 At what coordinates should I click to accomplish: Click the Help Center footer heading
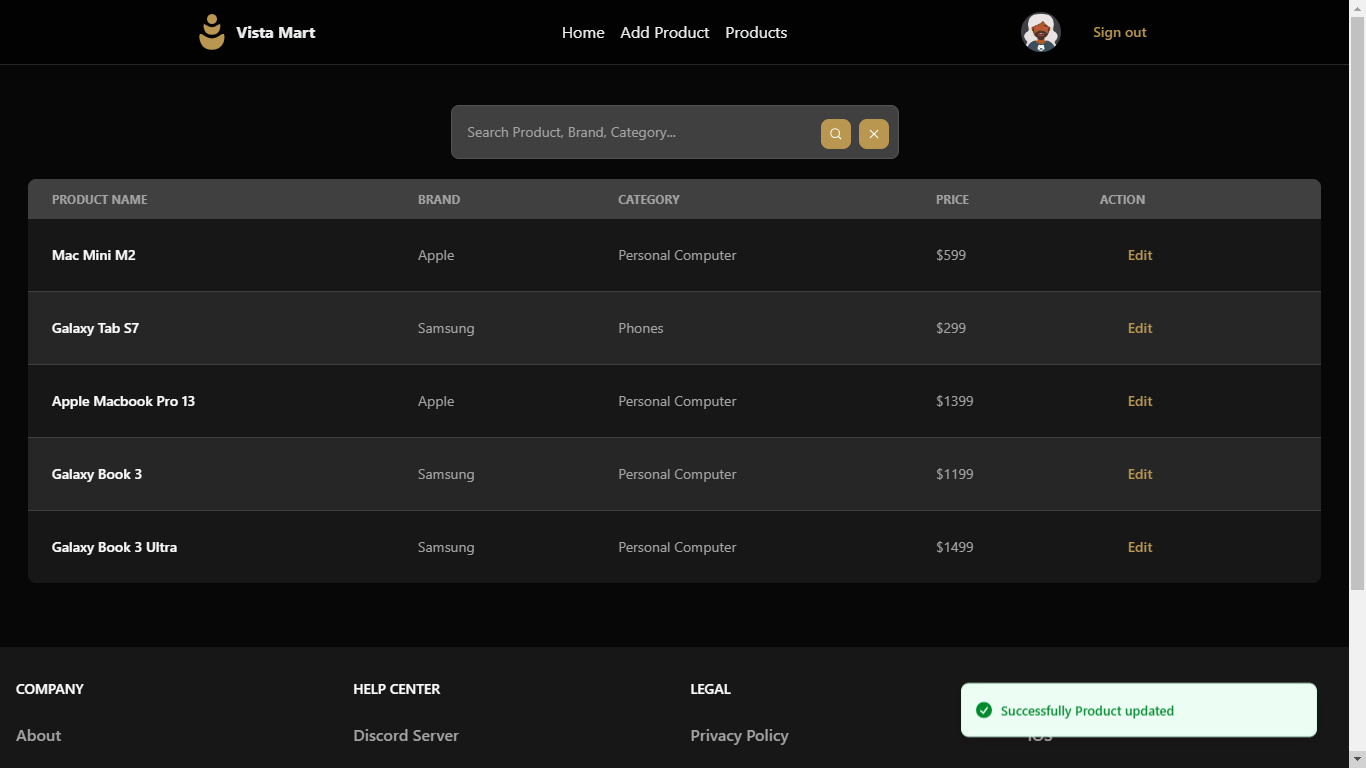397,689
